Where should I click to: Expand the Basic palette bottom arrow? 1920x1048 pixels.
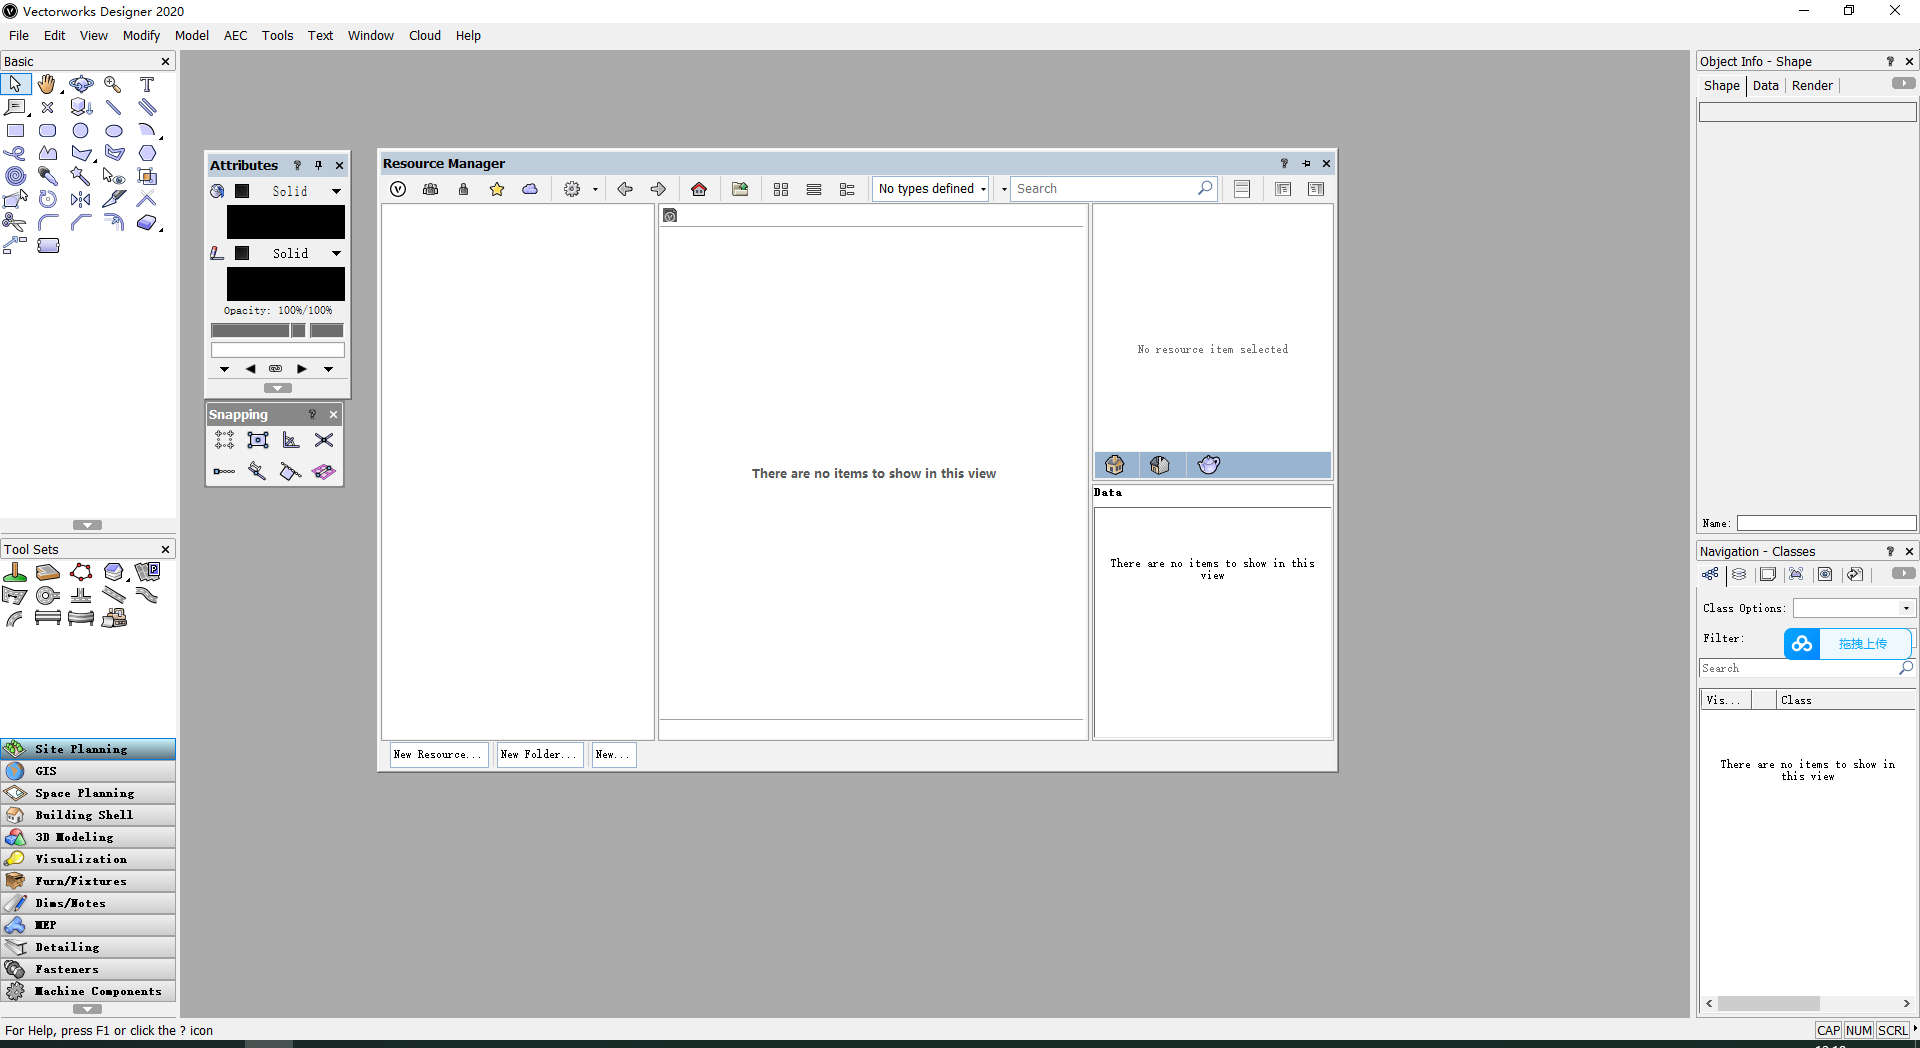(x=87, y=525)
